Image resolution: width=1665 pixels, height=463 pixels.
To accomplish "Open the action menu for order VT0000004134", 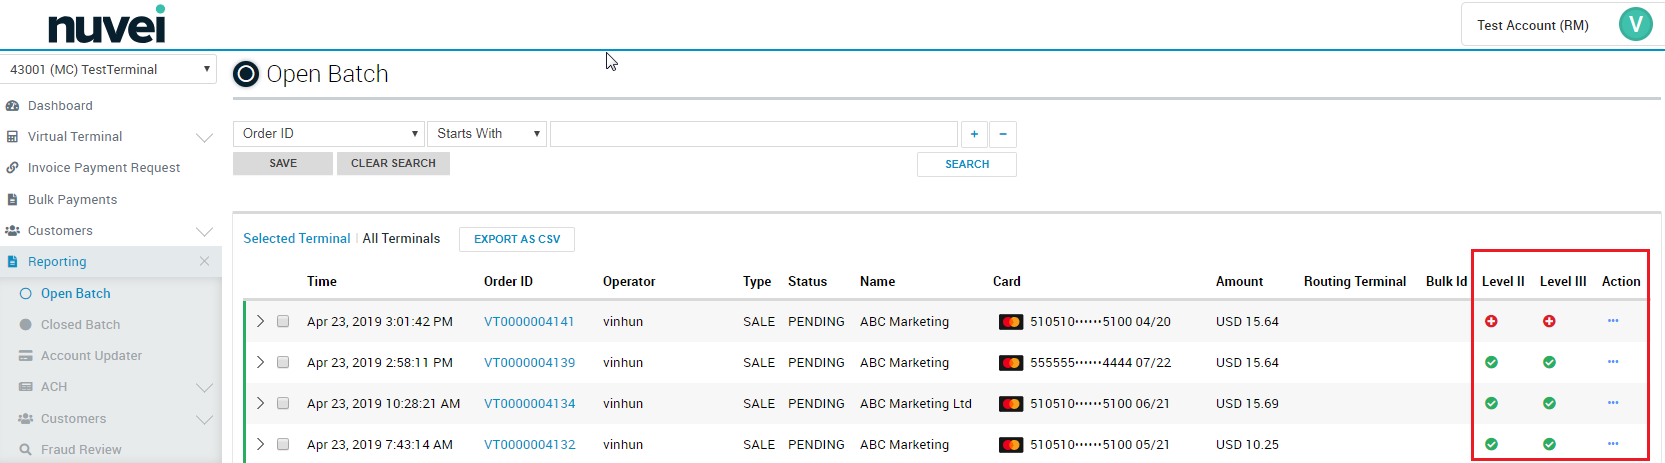I will (1613, 403).
